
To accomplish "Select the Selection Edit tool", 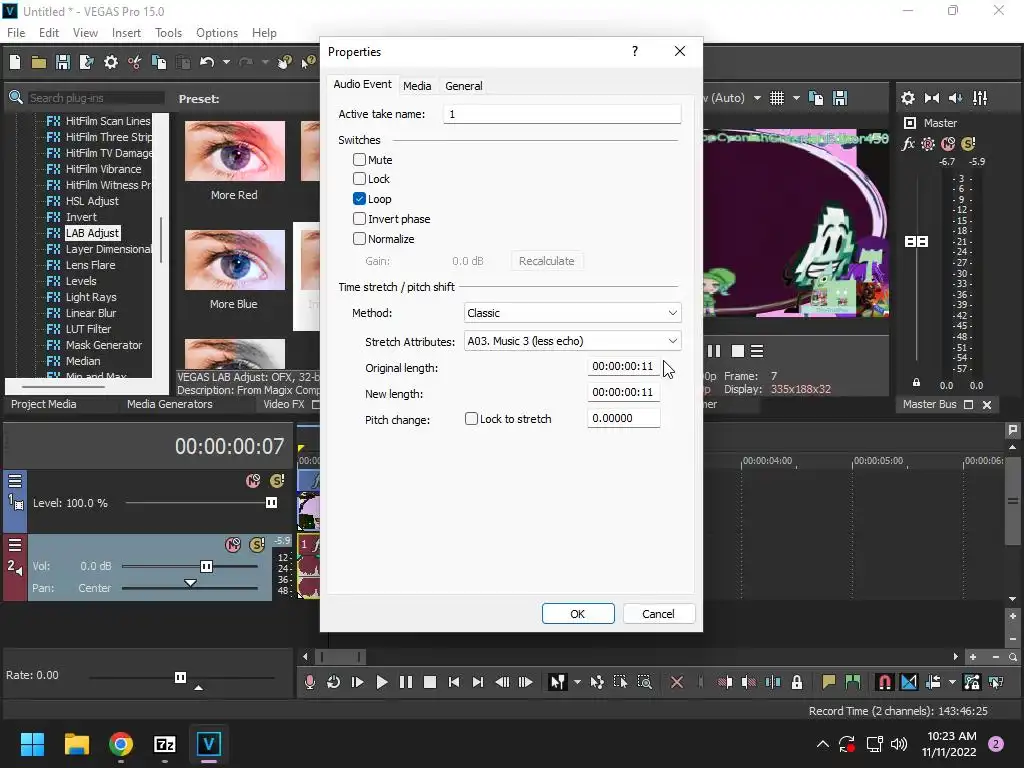I will (x=620, y=682).
